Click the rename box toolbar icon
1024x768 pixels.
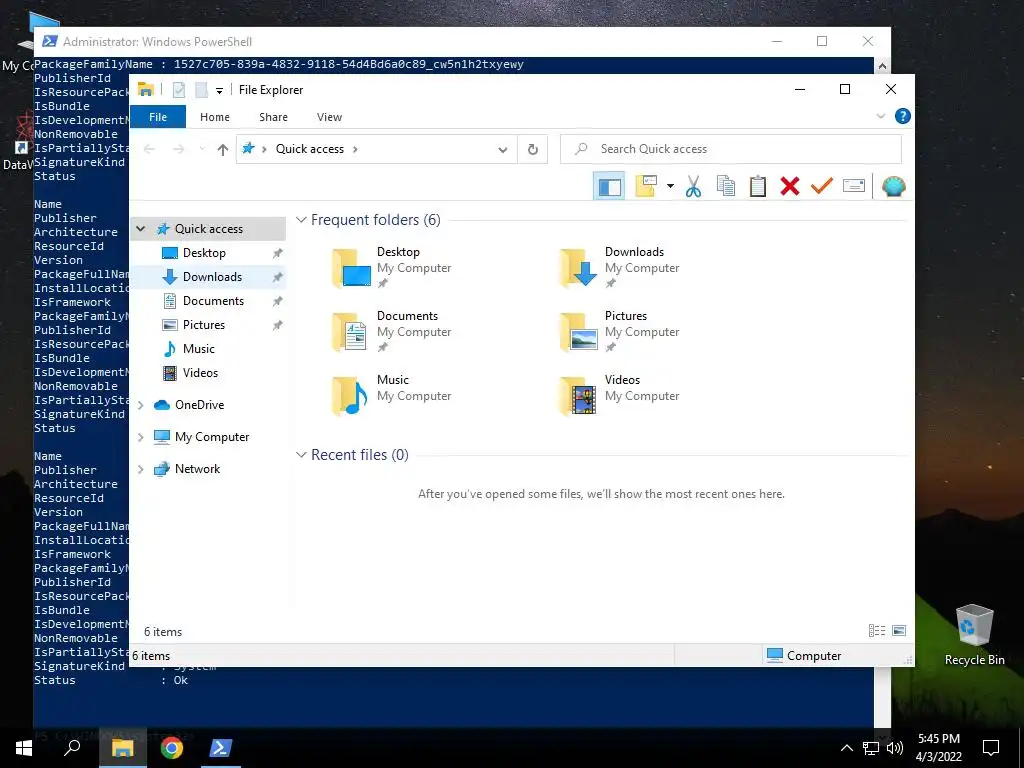(854, 186)
